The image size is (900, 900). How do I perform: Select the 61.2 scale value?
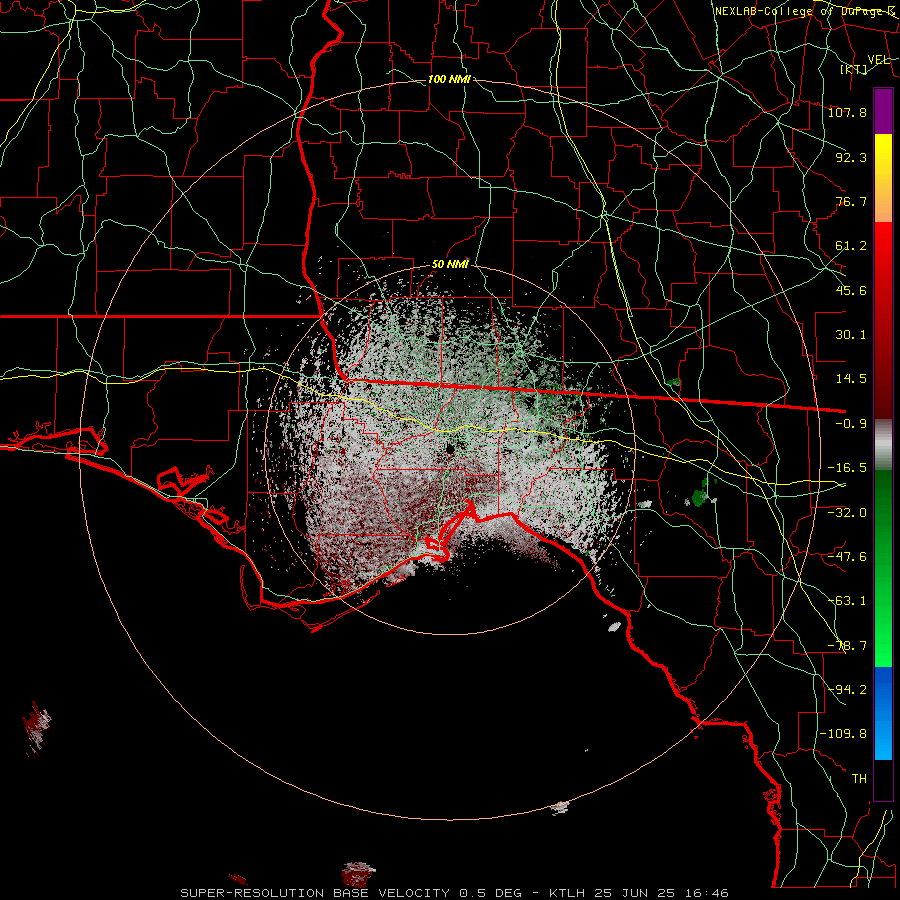[x=851, y=246]
